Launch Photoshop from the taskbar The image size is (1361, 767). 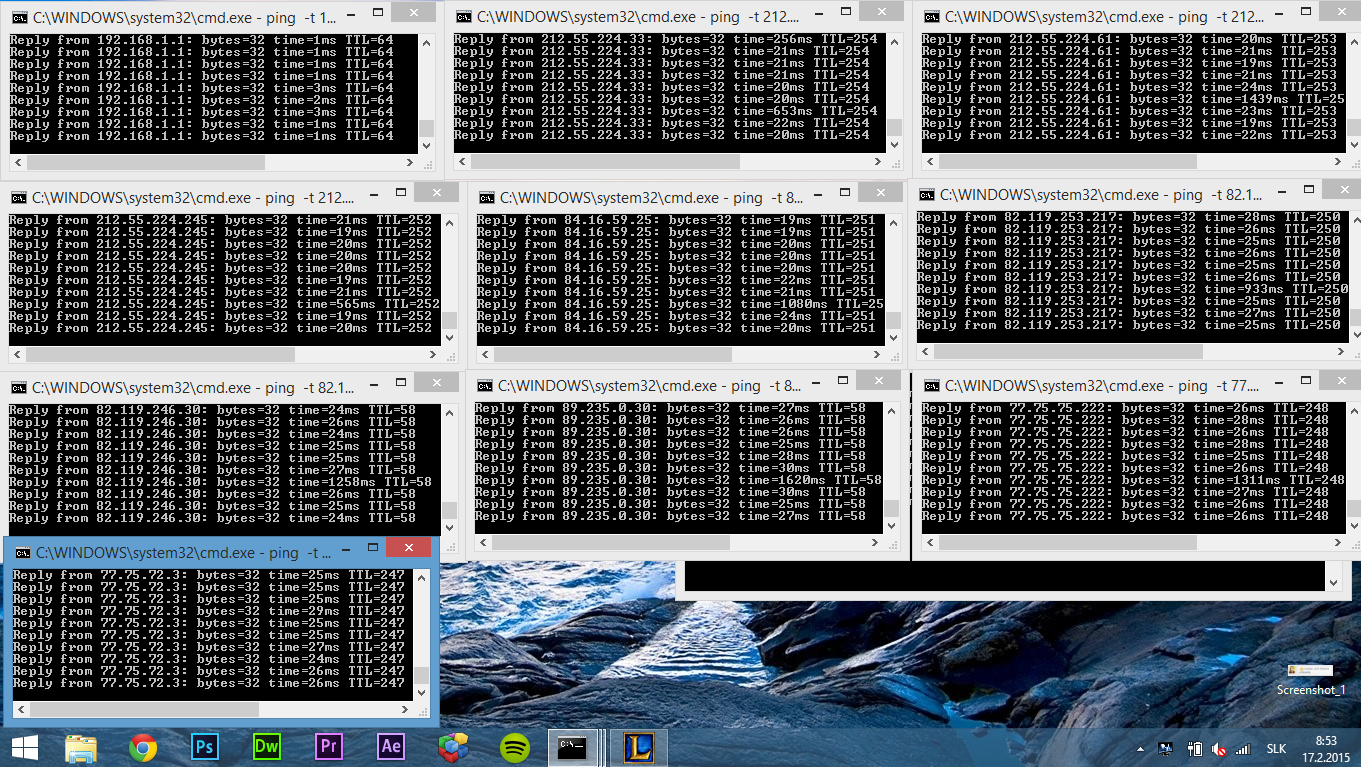coord(205,747)
